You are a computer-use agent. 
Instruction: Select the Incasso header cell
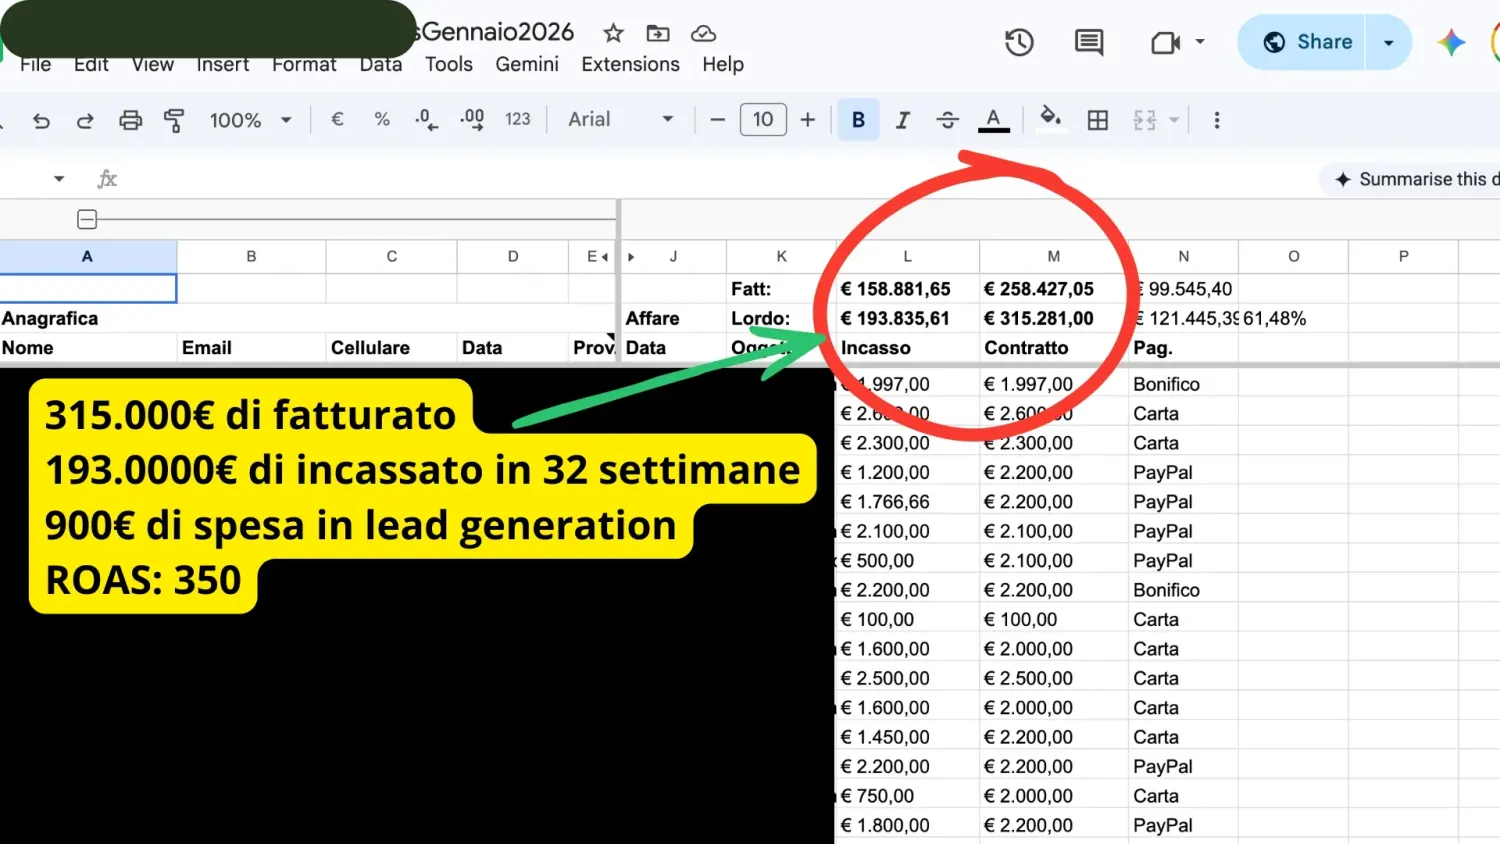(907, 348)
